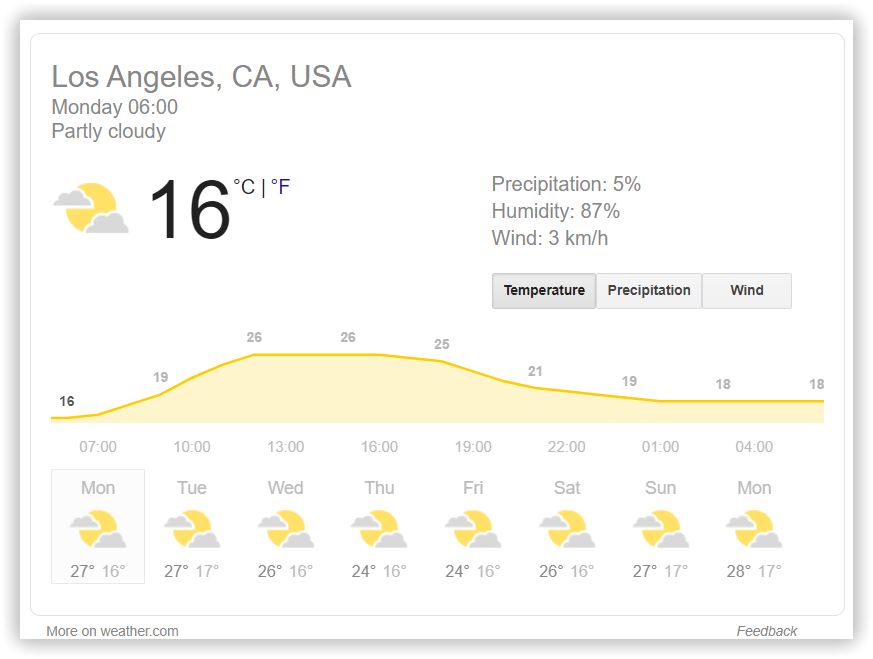Select Thursday's forecast card

click(x=379, y=528)
